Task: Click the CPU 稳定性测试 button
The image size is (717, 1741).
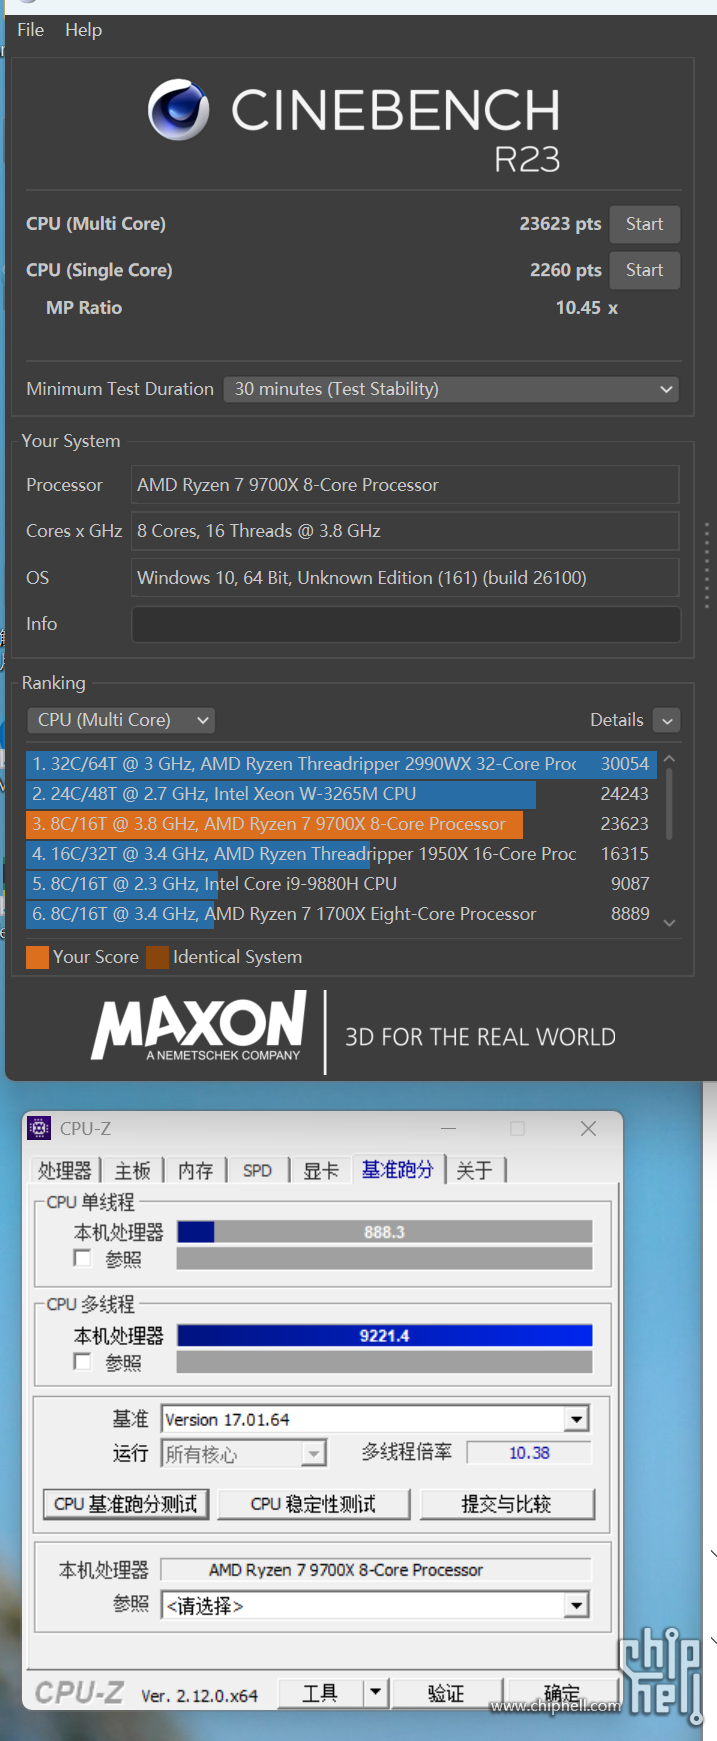Action: [314, 1504]
